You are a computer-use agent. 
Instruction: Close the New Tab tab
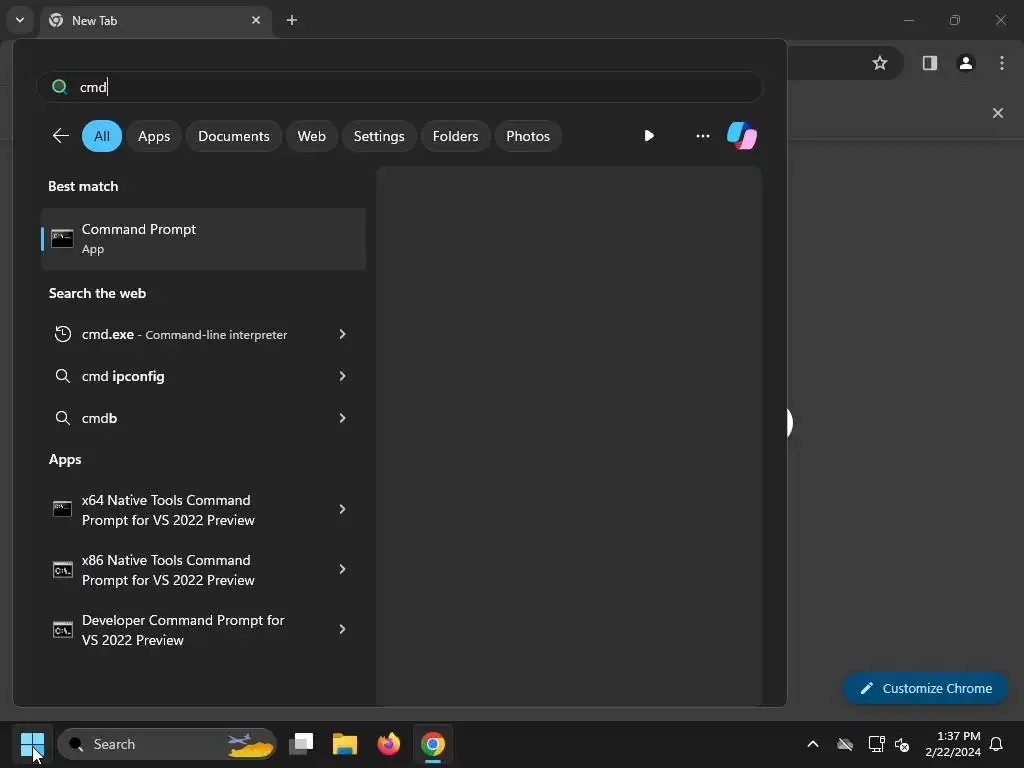(x=256, y=20)
